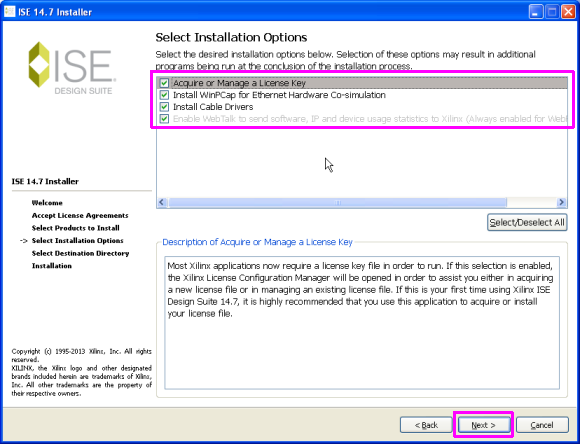Click the ISE Design Suite logo

coord(72,68)
